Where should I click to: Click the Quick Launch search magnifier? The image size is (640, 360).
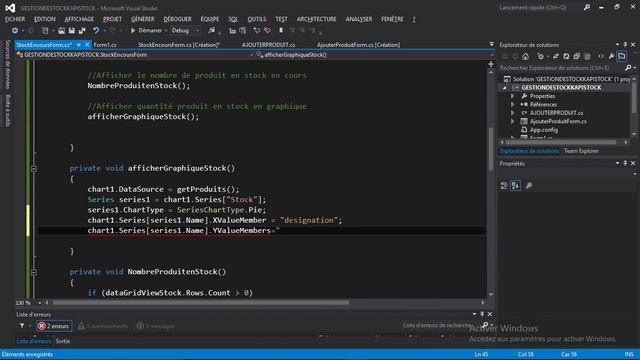click(587, 7)
